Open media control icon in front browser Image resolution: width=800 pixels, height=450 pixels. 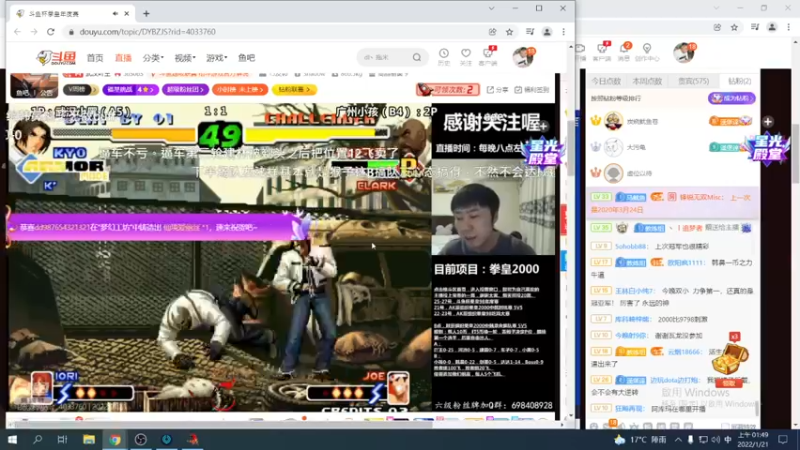(x=530, y=32)
